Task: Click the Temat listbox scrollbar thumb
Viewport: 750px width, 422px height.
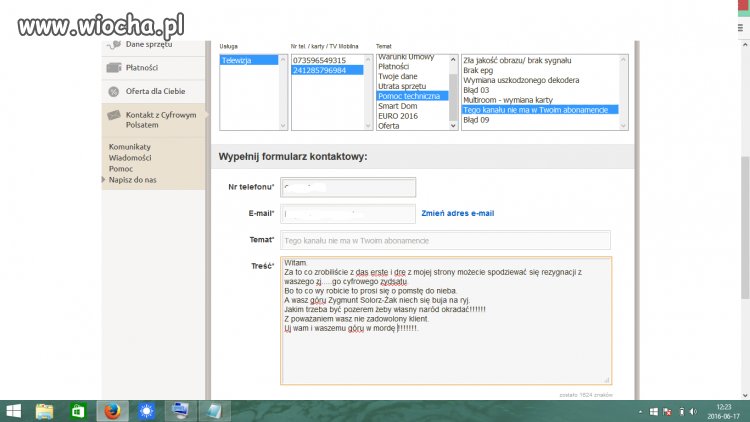Action: (453, 98)
